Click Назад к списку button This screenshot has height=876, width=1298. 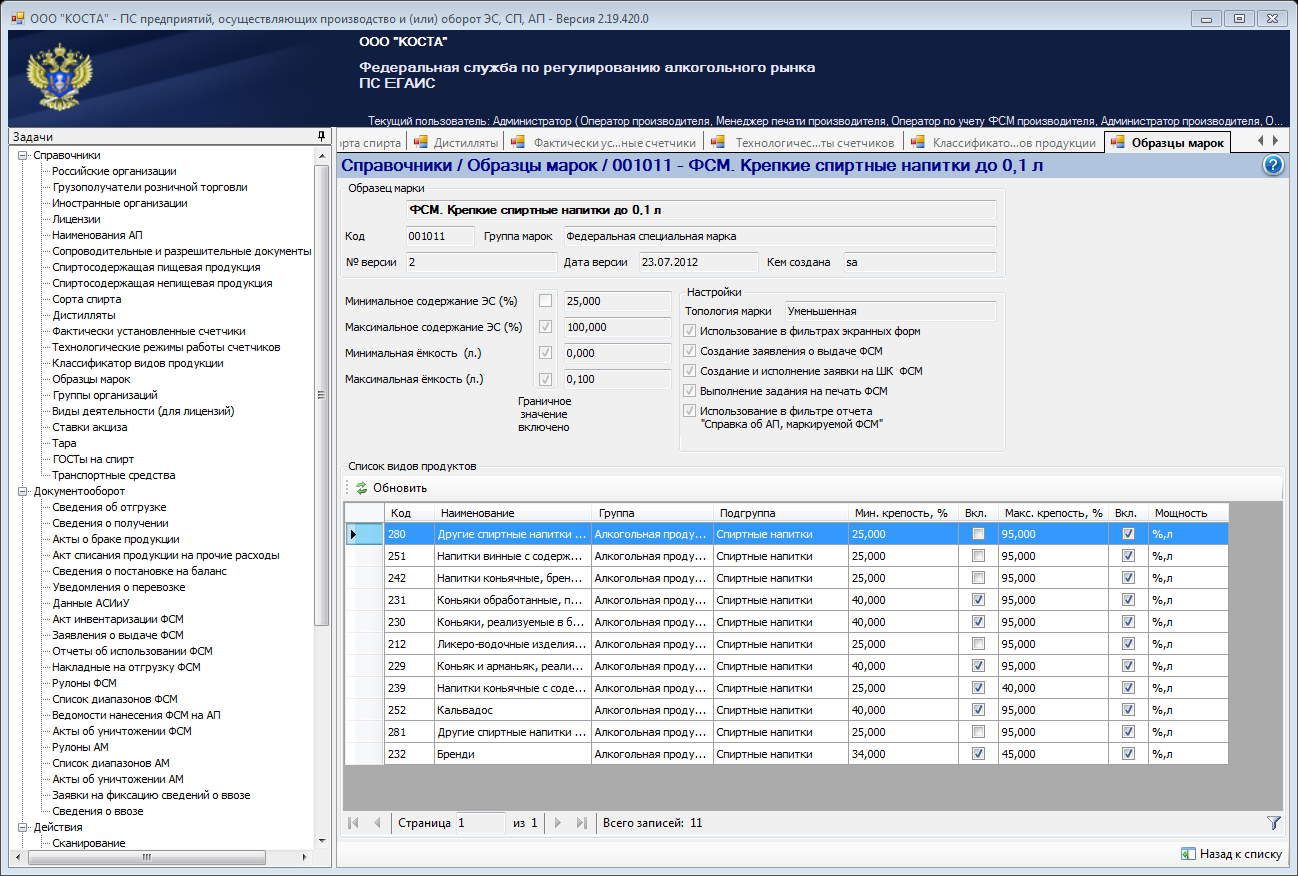[x=1231, y=854]
